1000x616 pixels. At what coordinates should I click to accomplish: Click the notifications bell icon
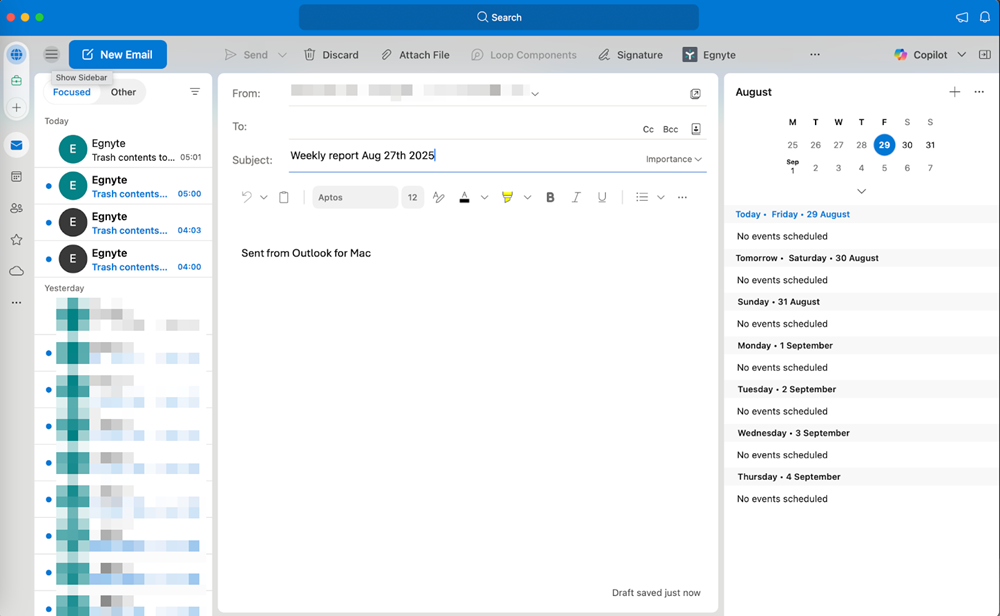[984, 17]
